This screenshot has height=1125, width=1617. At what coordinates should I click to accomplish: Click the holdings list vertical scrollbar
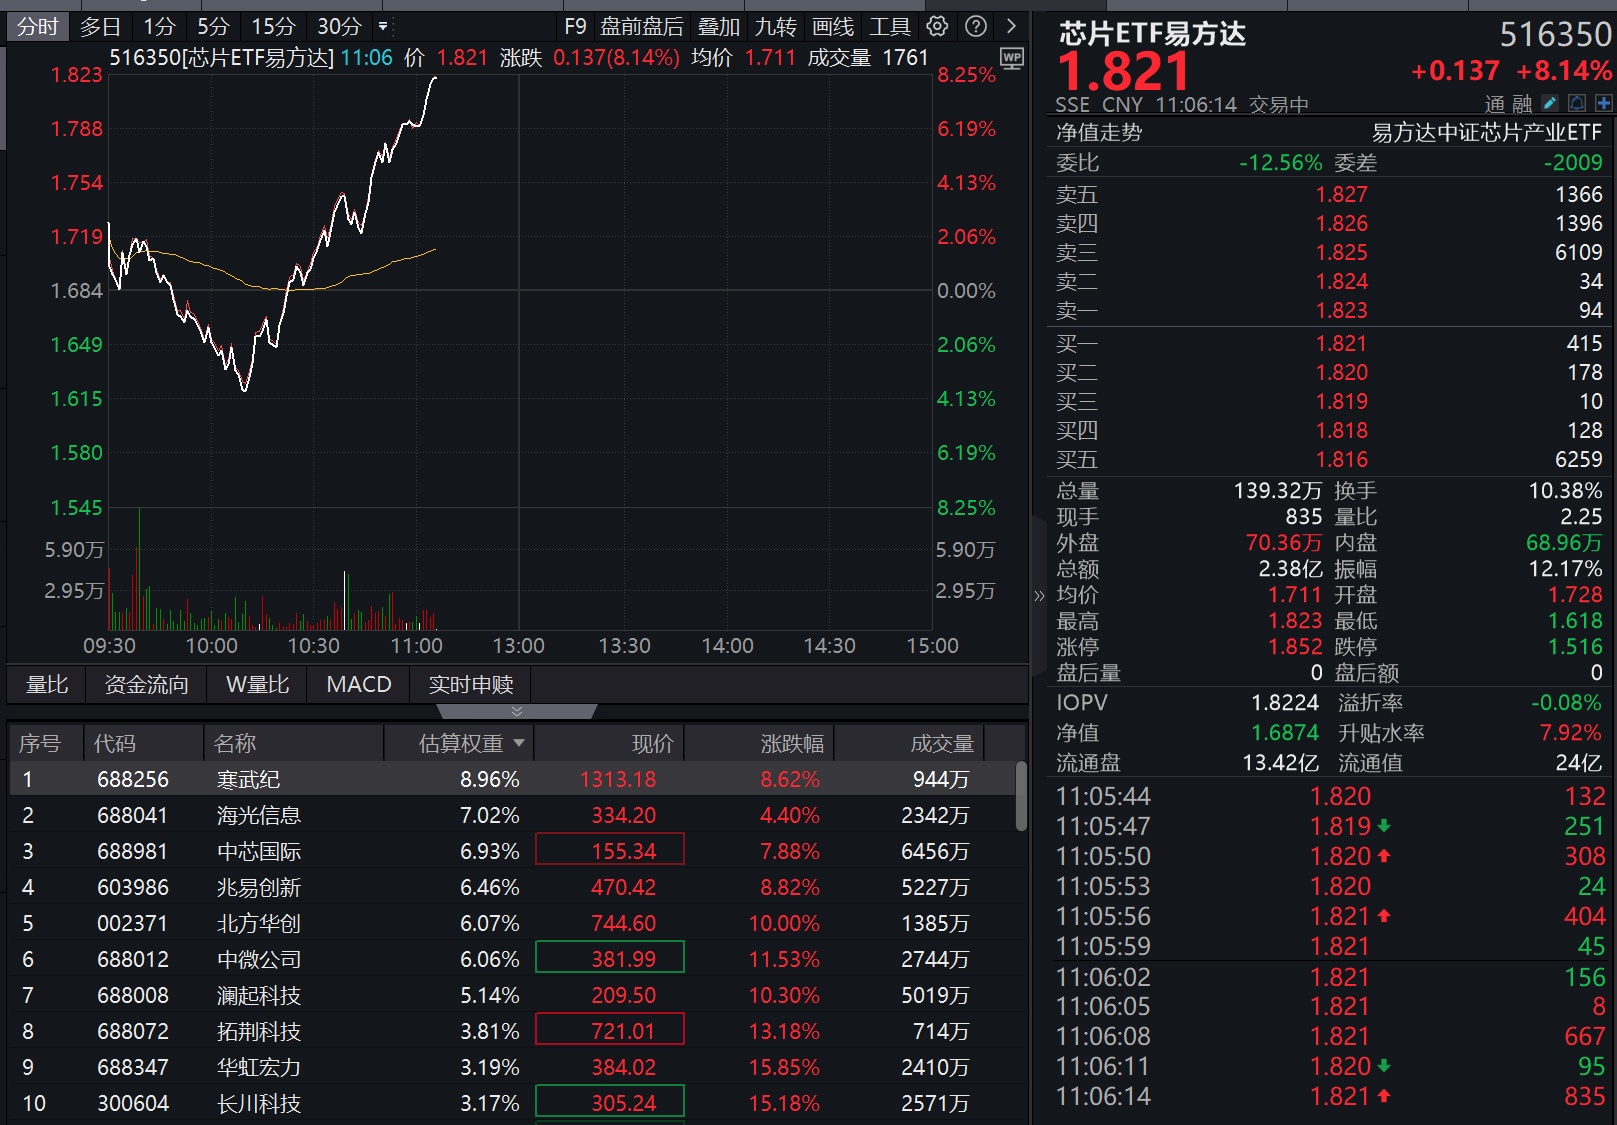pyautogui.click(x=1021, y=797)
